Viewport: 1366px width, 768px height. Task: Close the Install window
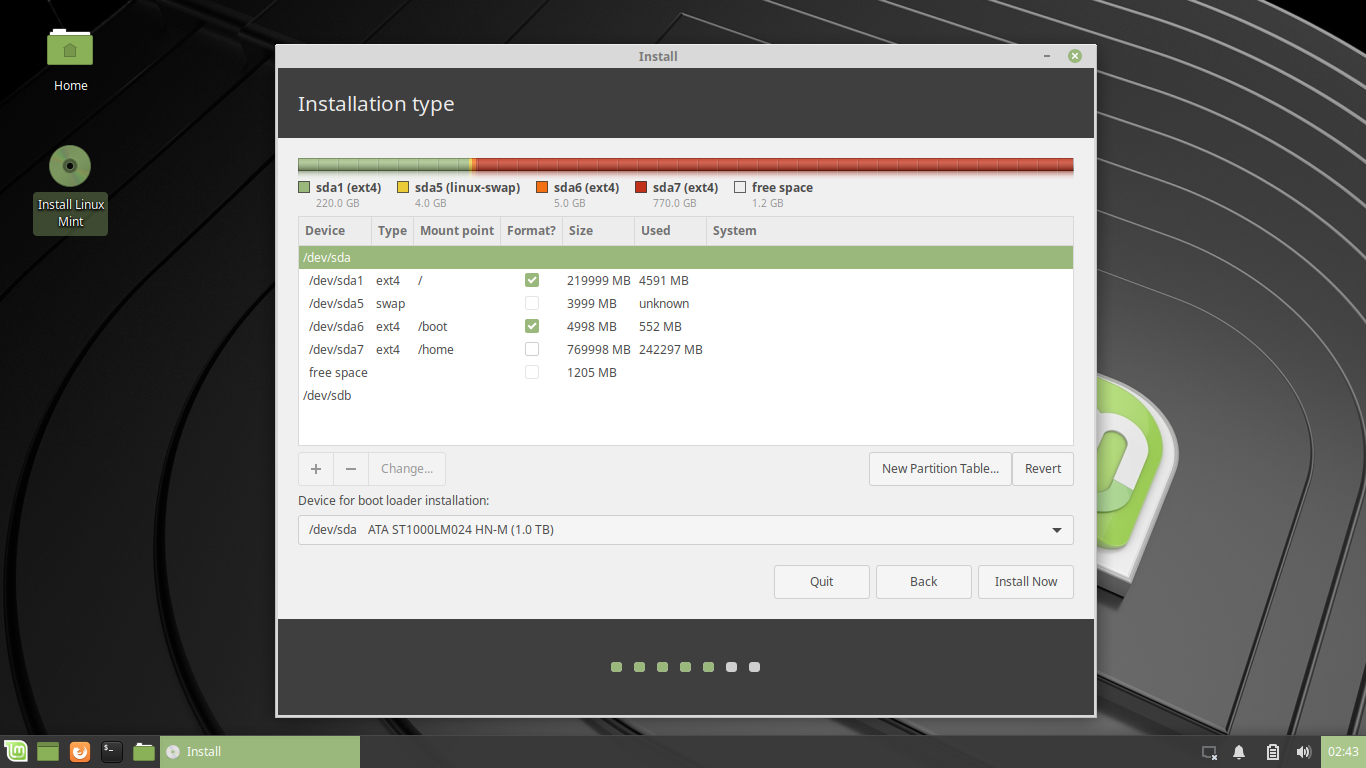1075,56
